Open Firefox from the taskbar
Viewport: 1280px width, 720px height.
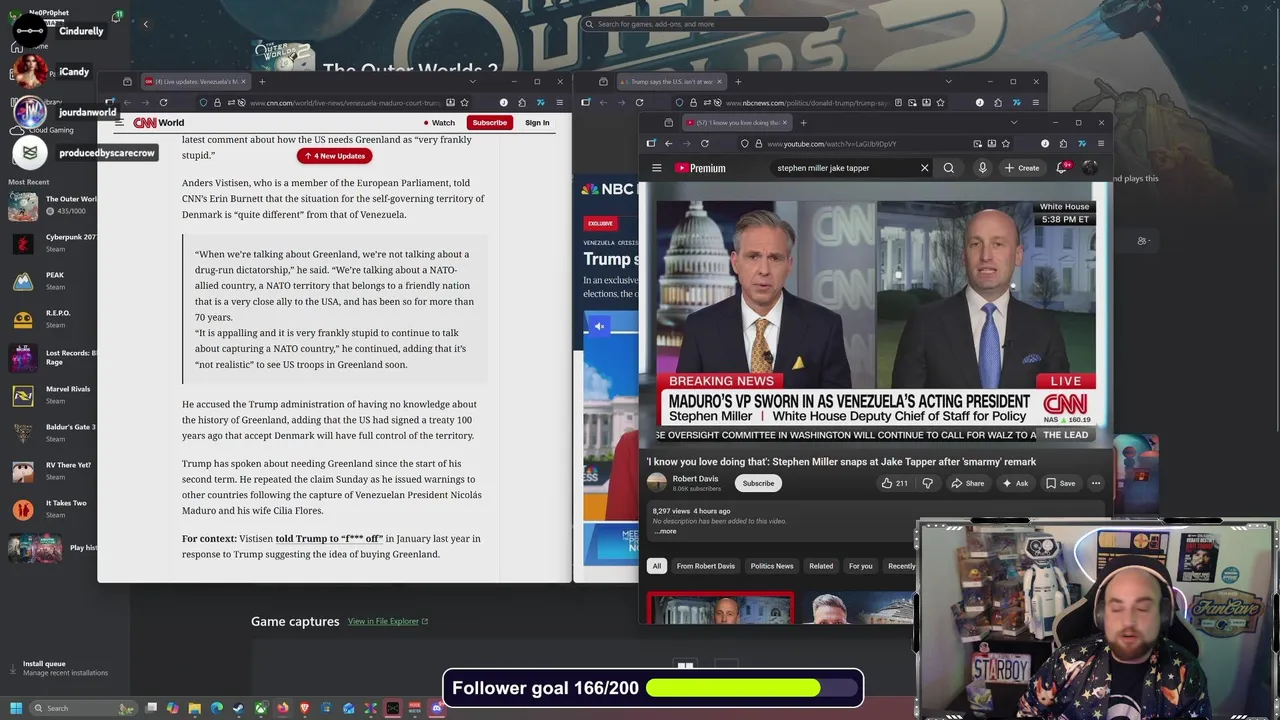tap(283, 708)
